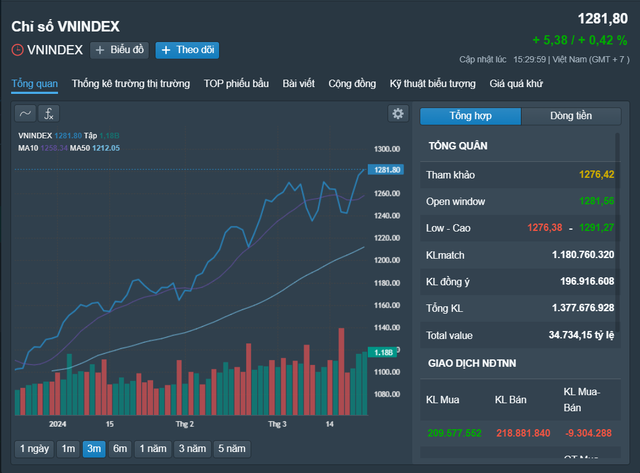Image resolution: width=640 pixels, height=473 pixels.
Task: Open chart settings gear icon
Action: click(x=398, y=114)
